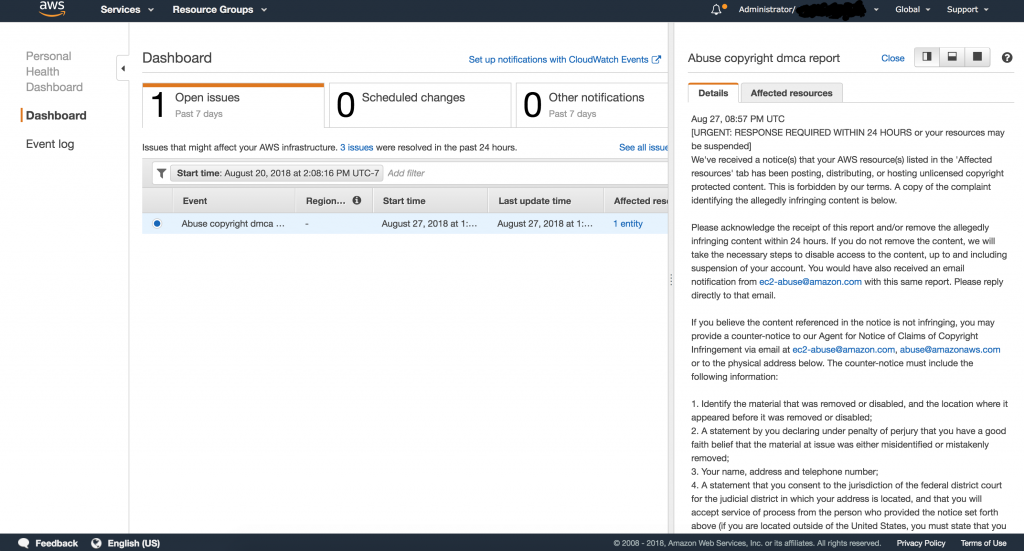The height and width of the screenshot is (551, 1024).
Task: Open the Administrator account dropdown
Action: point(808,9)
